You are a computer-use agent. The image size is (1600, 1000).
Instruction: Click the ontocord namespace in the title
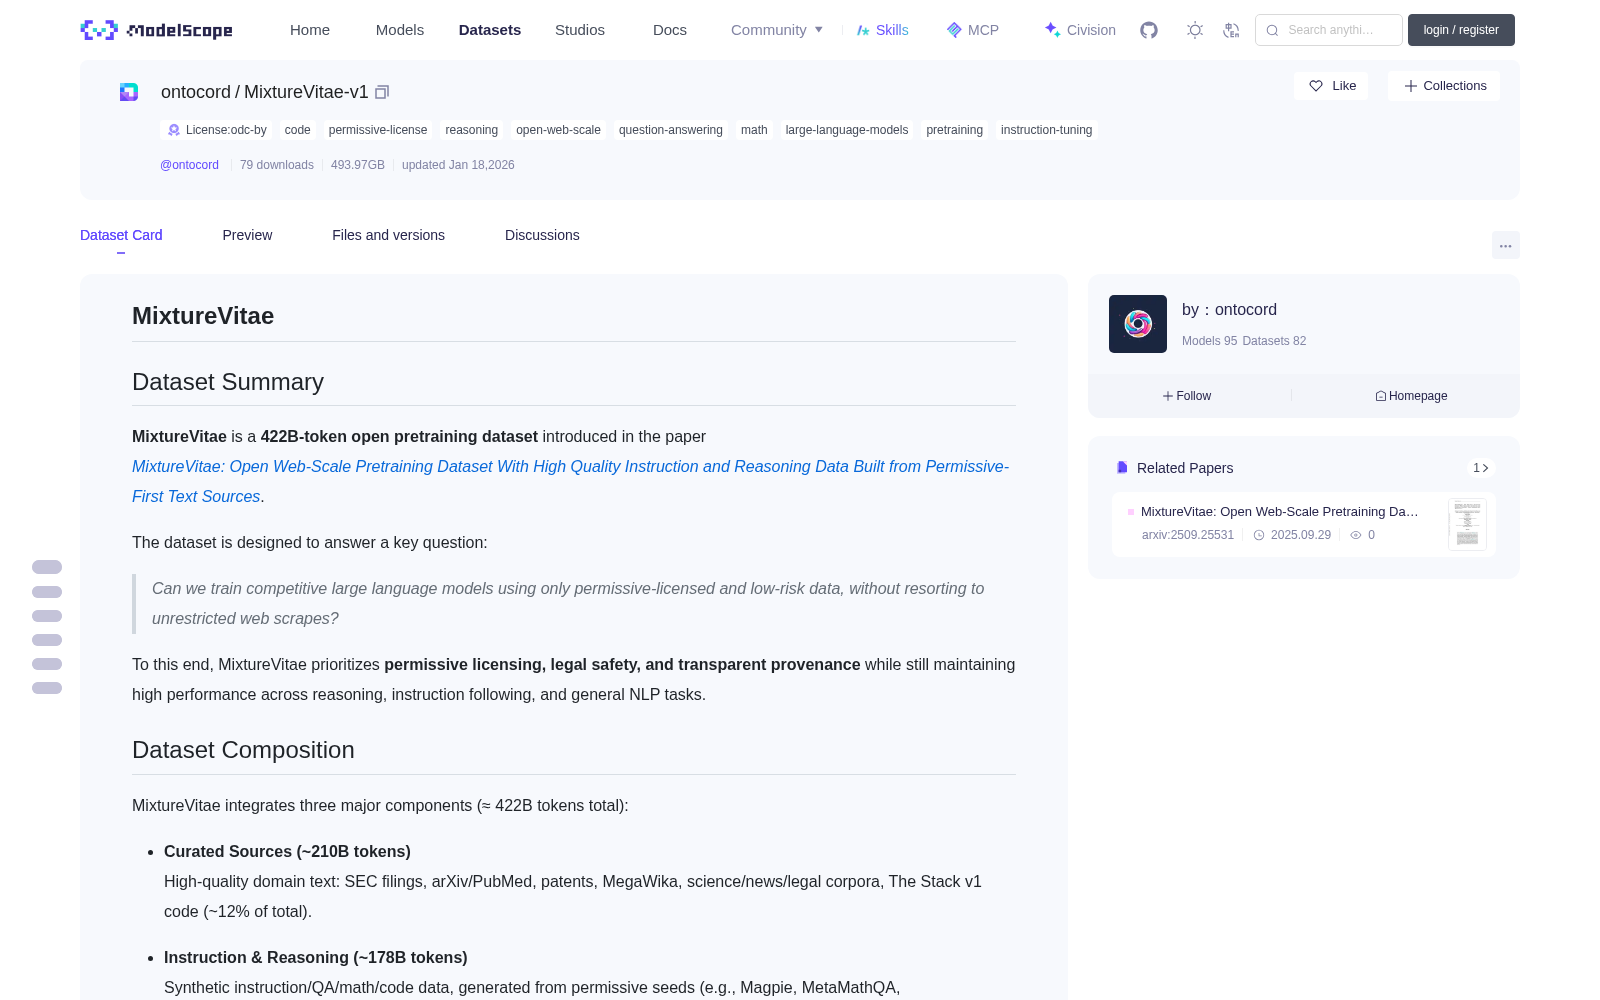196,92
